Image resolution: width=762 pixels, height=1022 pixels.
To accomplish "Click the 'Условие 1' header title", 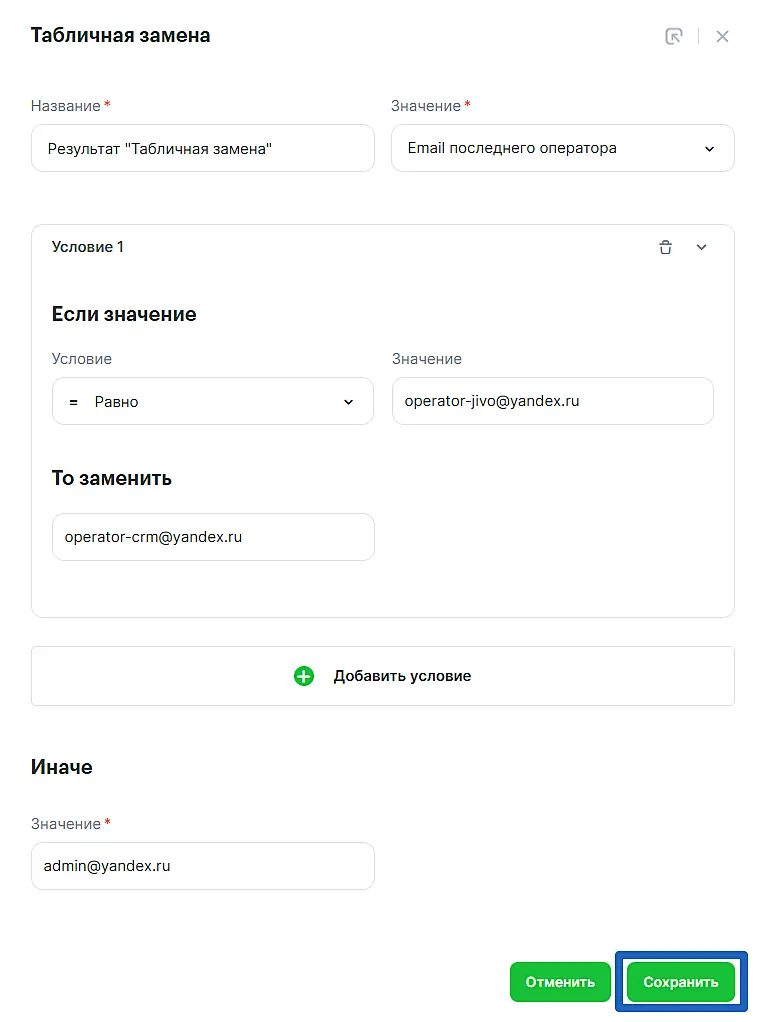I will [x=88, y=247].
